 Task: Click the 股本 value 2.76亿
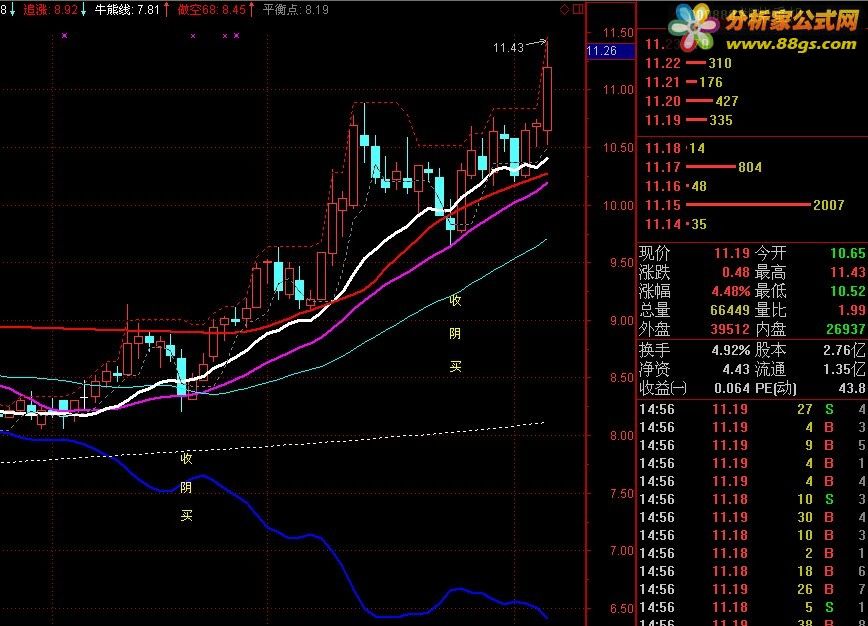pos(844,351)
